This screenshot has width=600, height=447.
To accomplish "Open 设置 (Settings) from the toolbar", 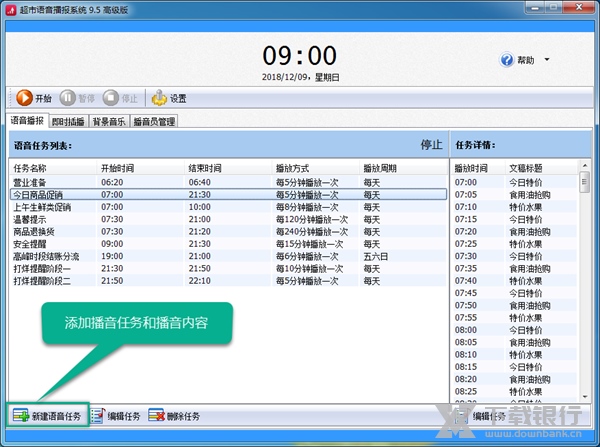I will tap(169, 98).
